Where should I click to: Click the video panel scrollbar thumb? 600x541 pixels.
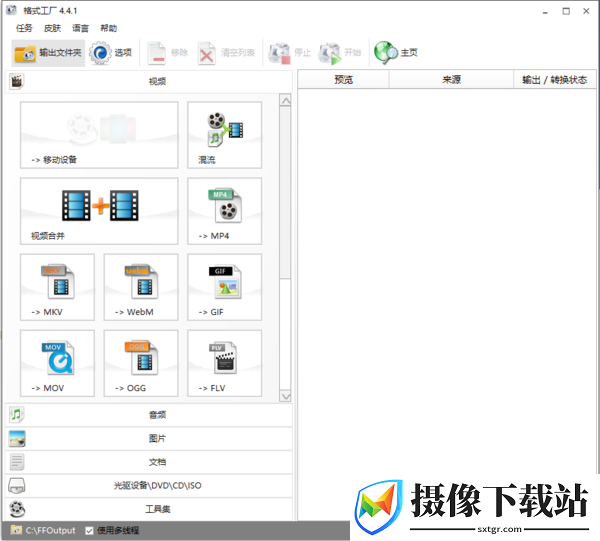tap(285, 192)
